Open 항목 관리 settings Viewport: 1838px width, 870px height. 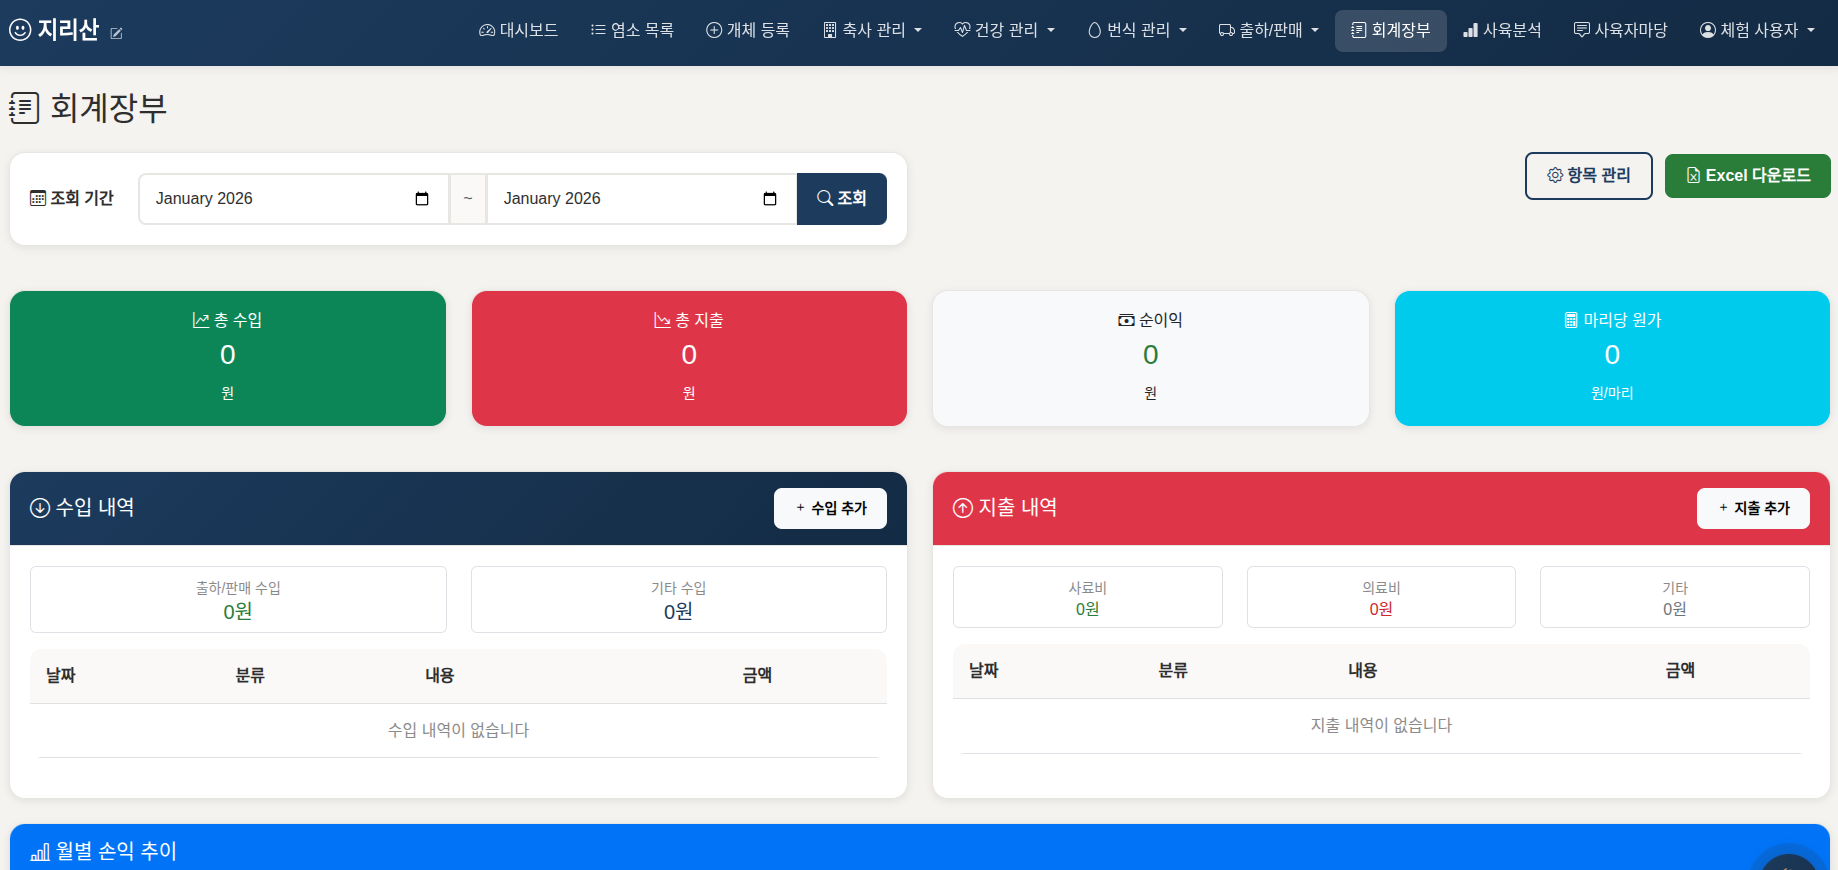pos(1588,175)
